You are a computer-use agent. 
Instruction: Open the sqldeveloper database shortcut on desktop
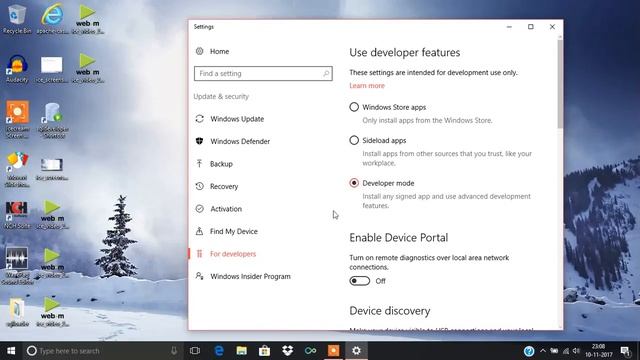pyautogui.click(x=53, y=119)
